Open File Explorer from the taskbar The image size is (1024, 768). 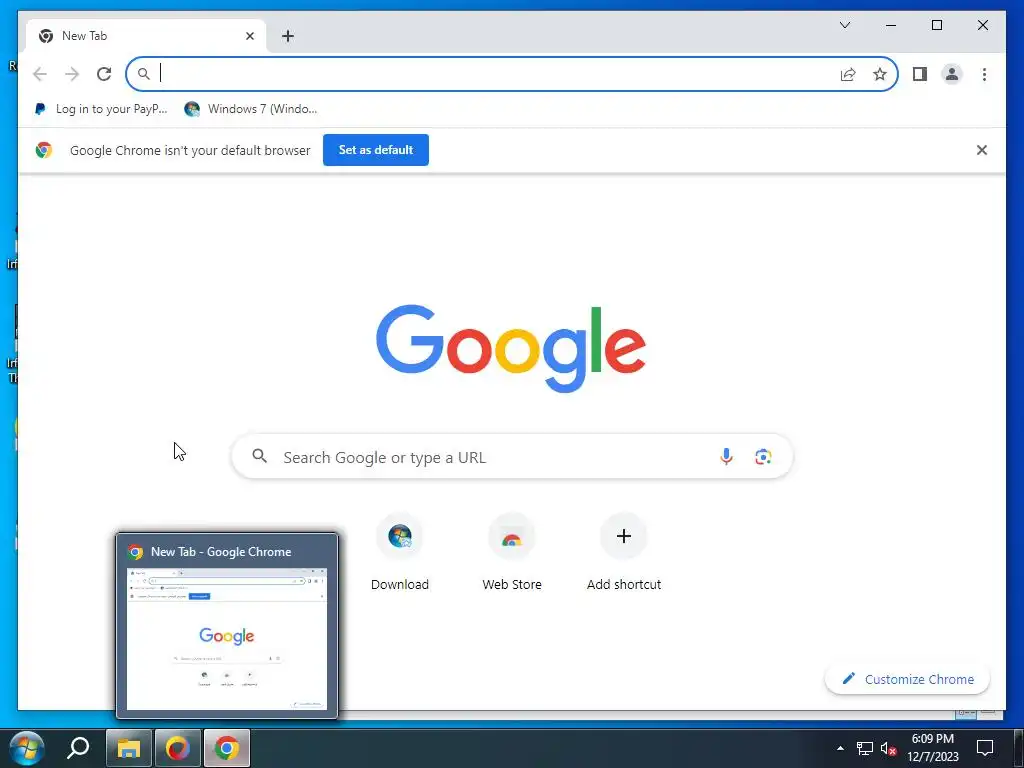(129, 748)
